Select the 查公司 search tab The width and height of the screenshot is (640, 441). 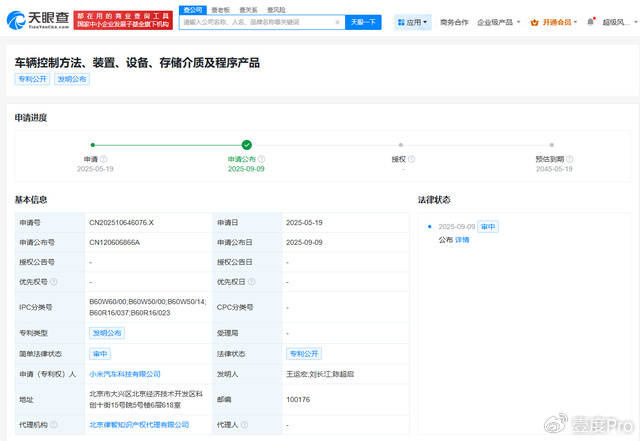click(x=193, y=10)
